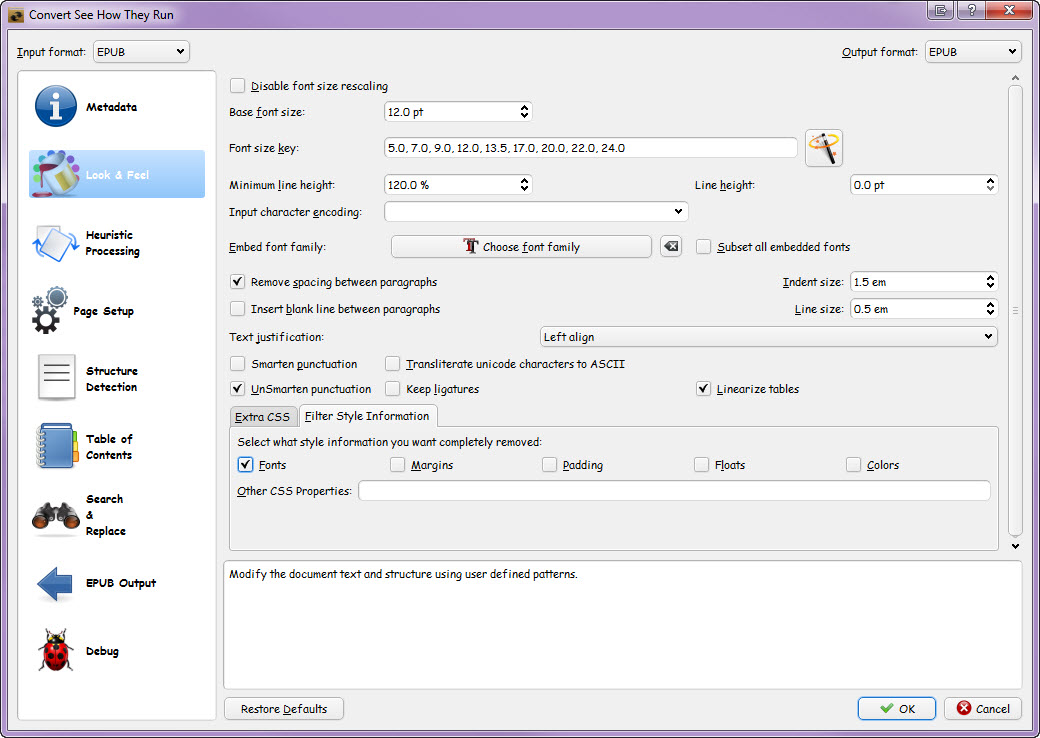1040x738 pixels.
Task: Uncheck the Fonts style filter
Action: click(x=245, y=465)
